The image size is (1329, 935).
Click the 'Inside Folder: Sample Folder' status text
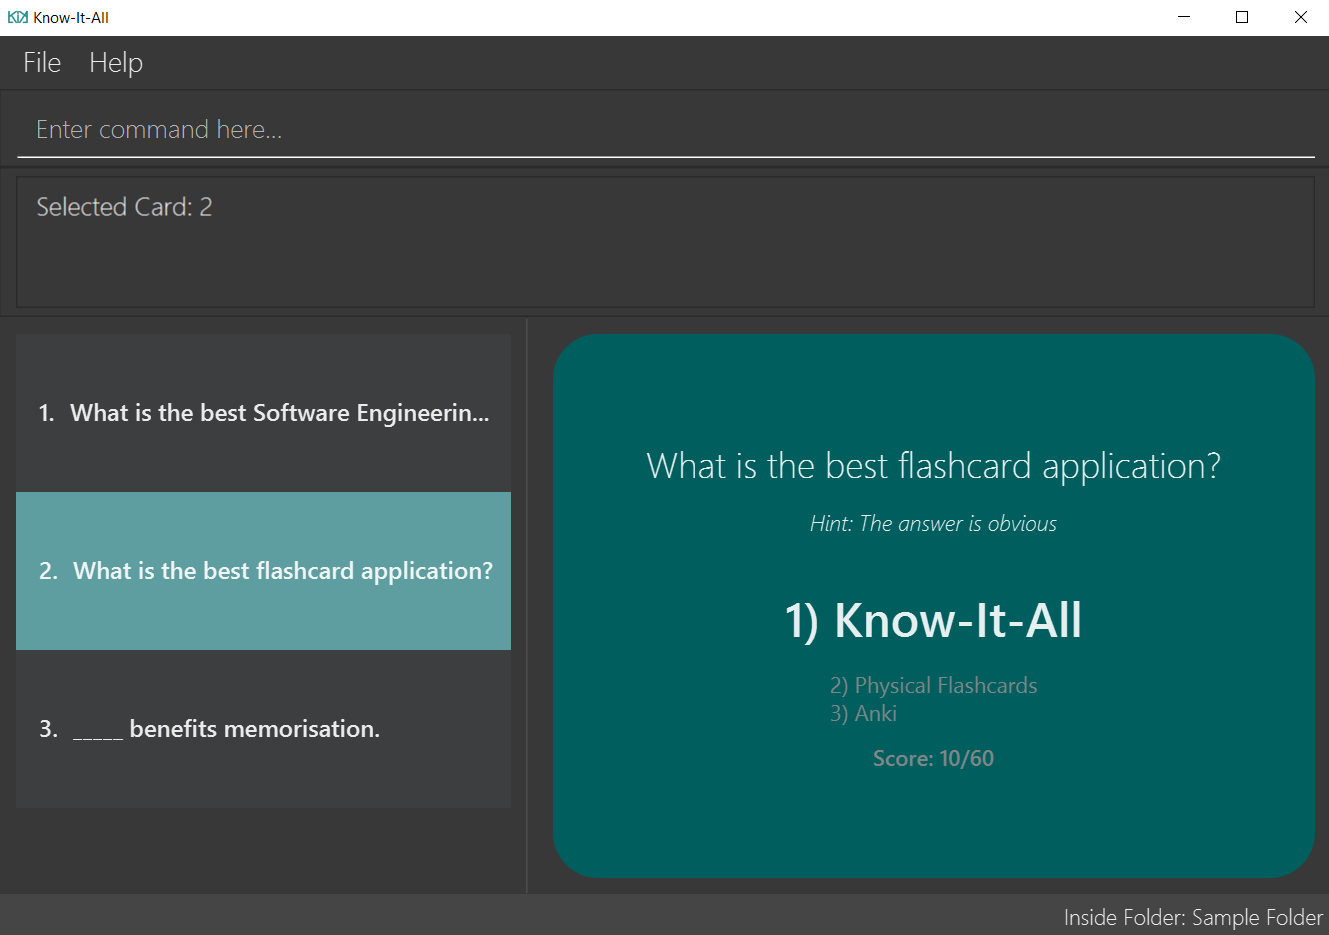1193,917
